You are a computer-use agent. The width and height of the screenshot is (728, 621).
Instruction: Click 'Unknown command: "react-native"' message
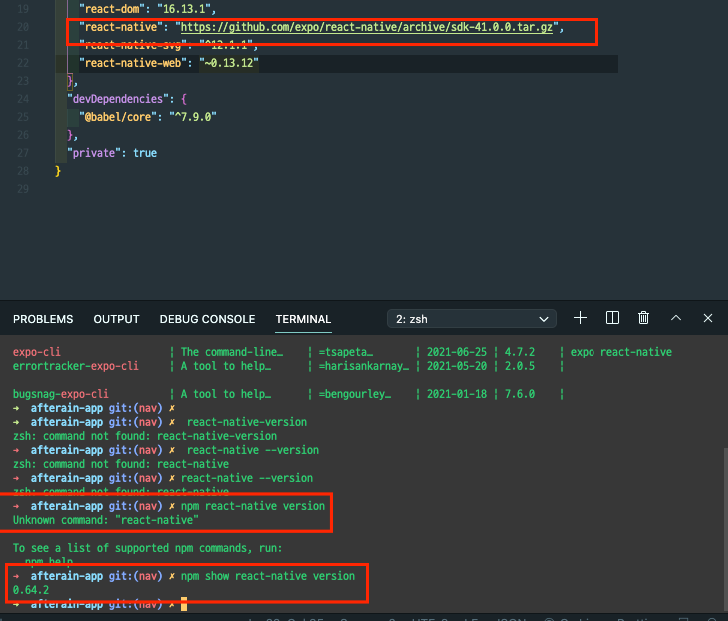pos(106,520)
